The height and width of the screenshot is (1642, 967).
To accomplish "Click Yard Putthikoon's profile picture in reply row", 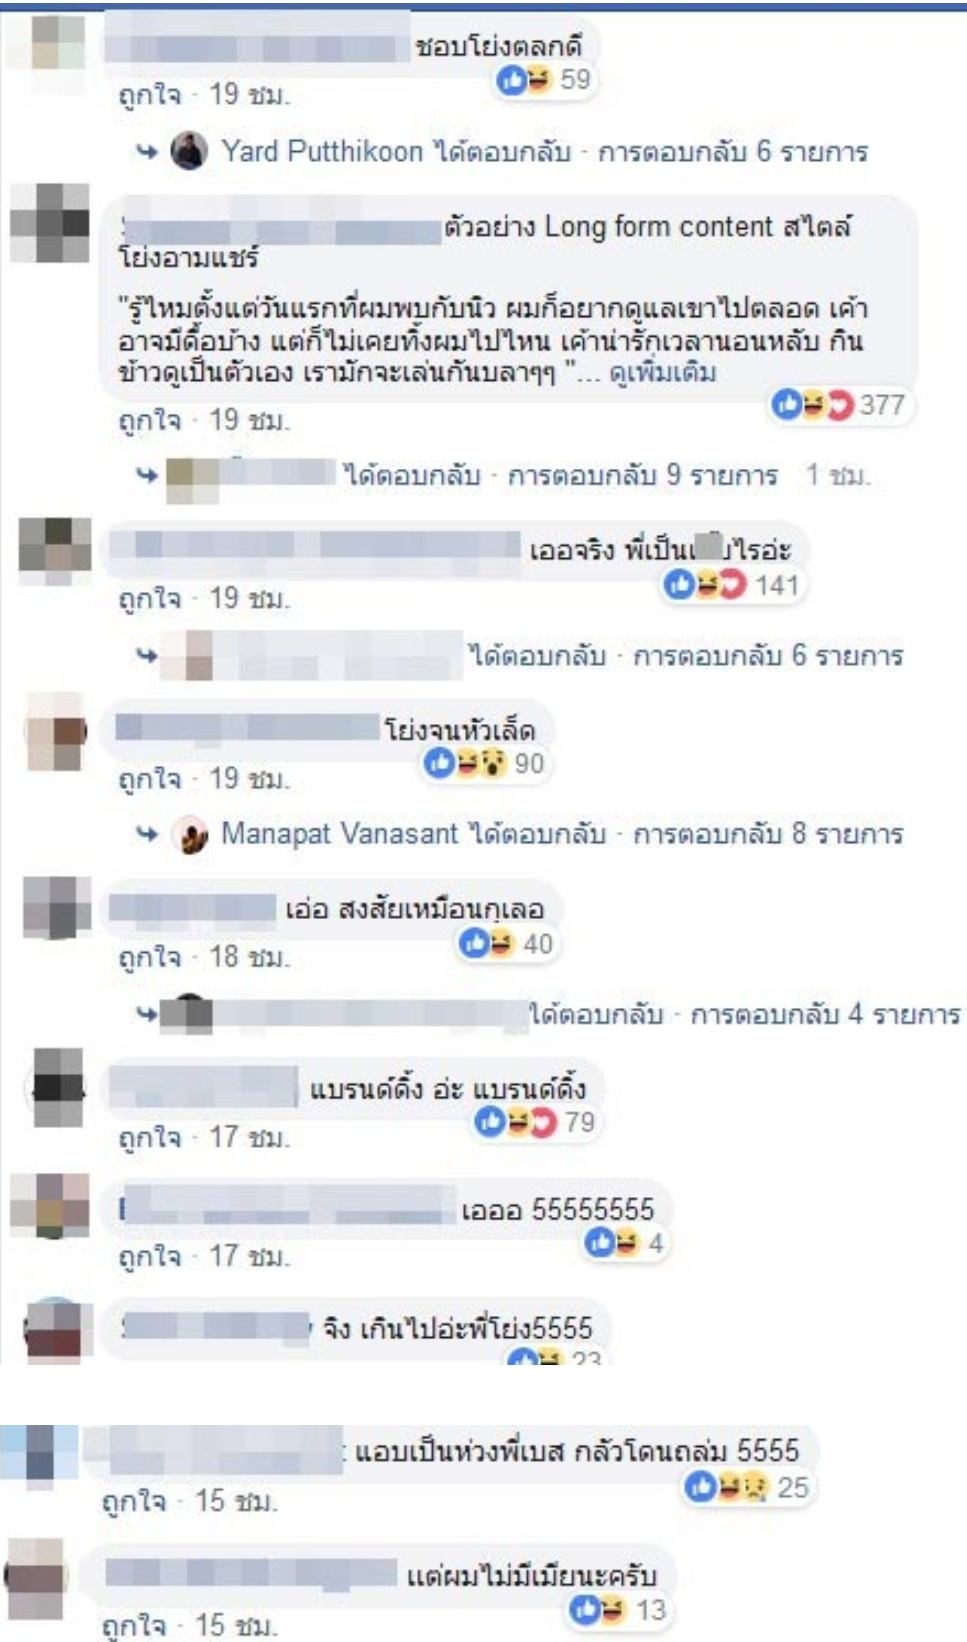I will pyautogui.click(x=189, y=152).
